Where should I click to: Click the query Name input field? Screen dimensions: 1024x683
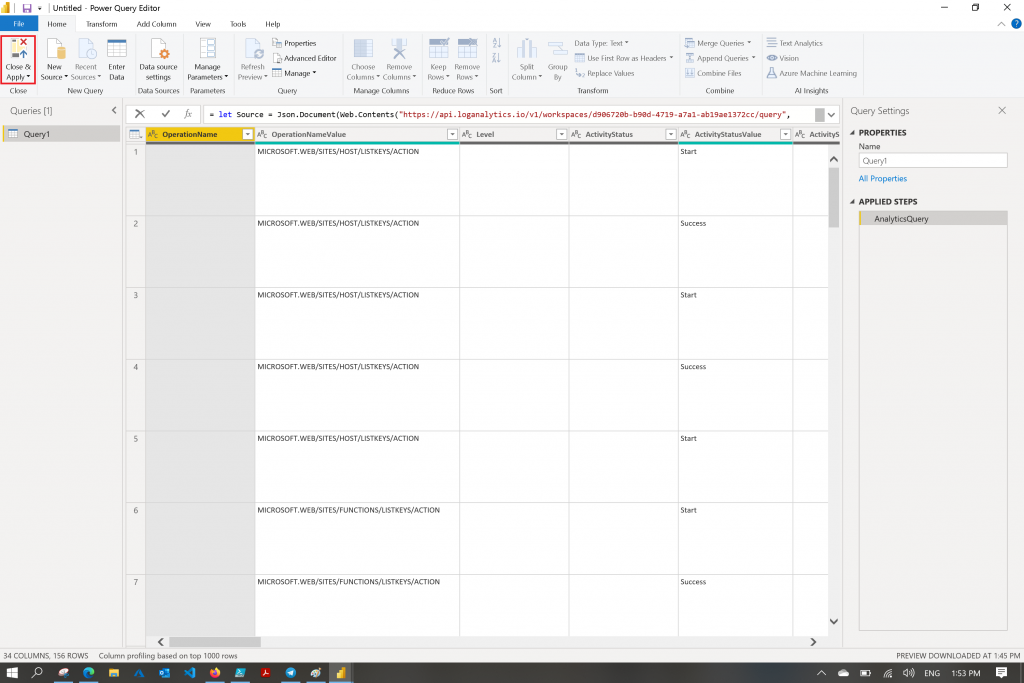(932, 160)
